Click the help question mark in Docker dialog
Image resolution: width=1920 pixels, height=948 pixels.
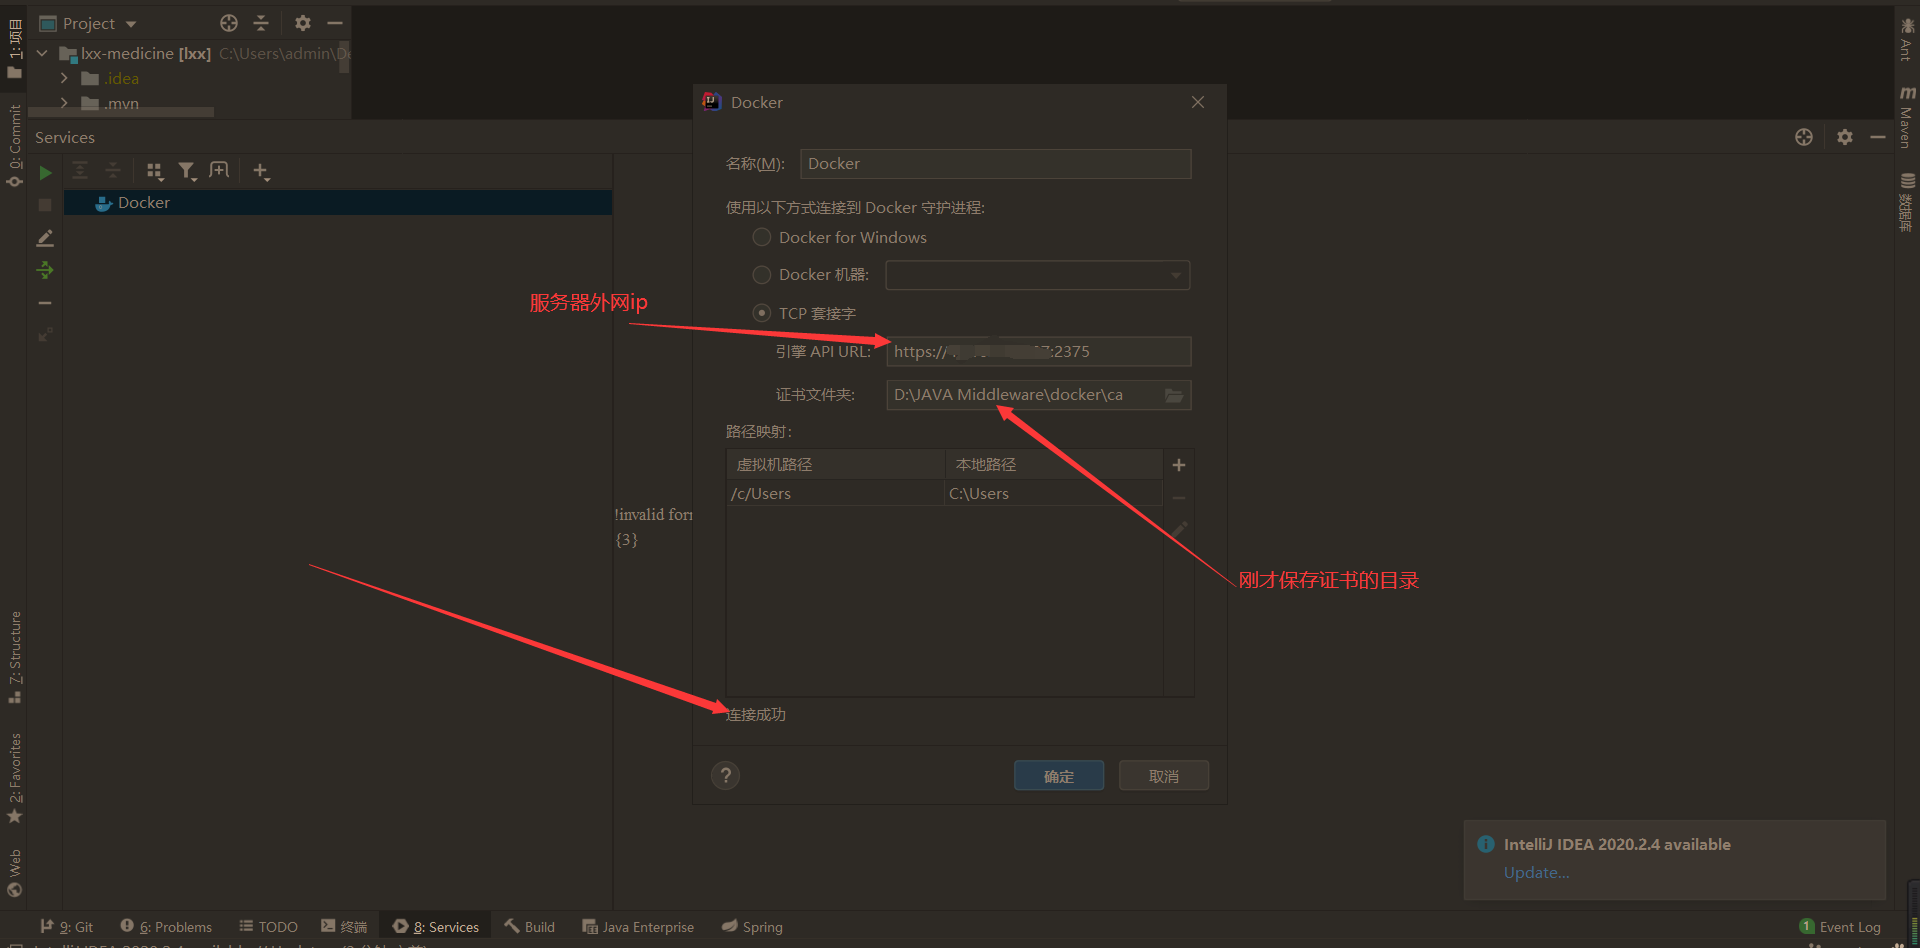(726, 775)
